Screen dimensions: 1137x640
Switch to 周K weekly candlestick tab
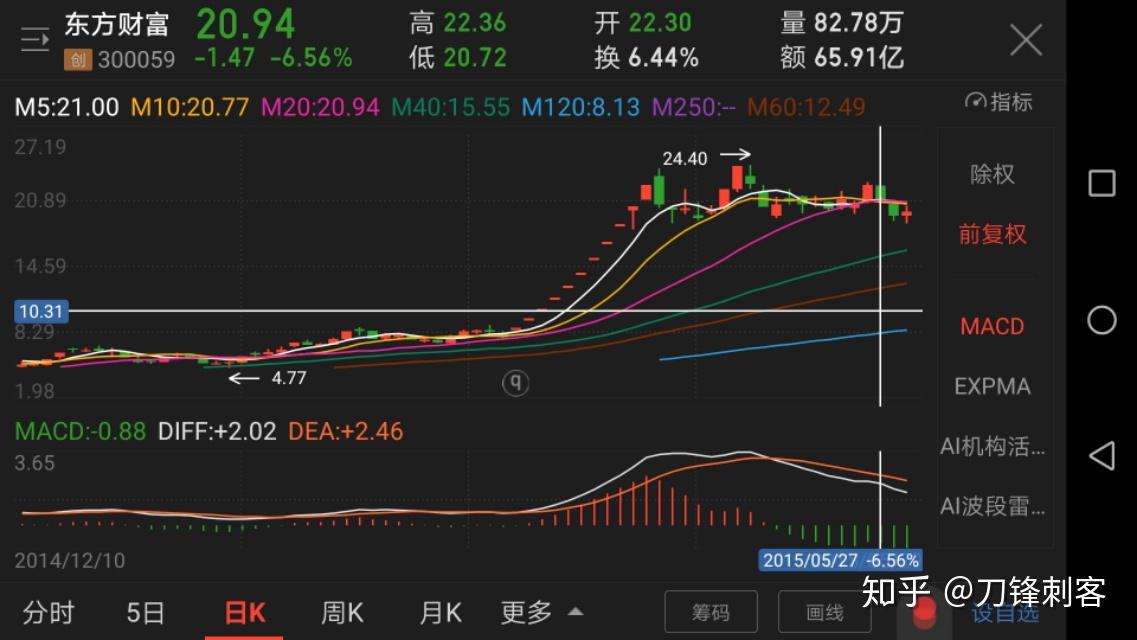342,612
